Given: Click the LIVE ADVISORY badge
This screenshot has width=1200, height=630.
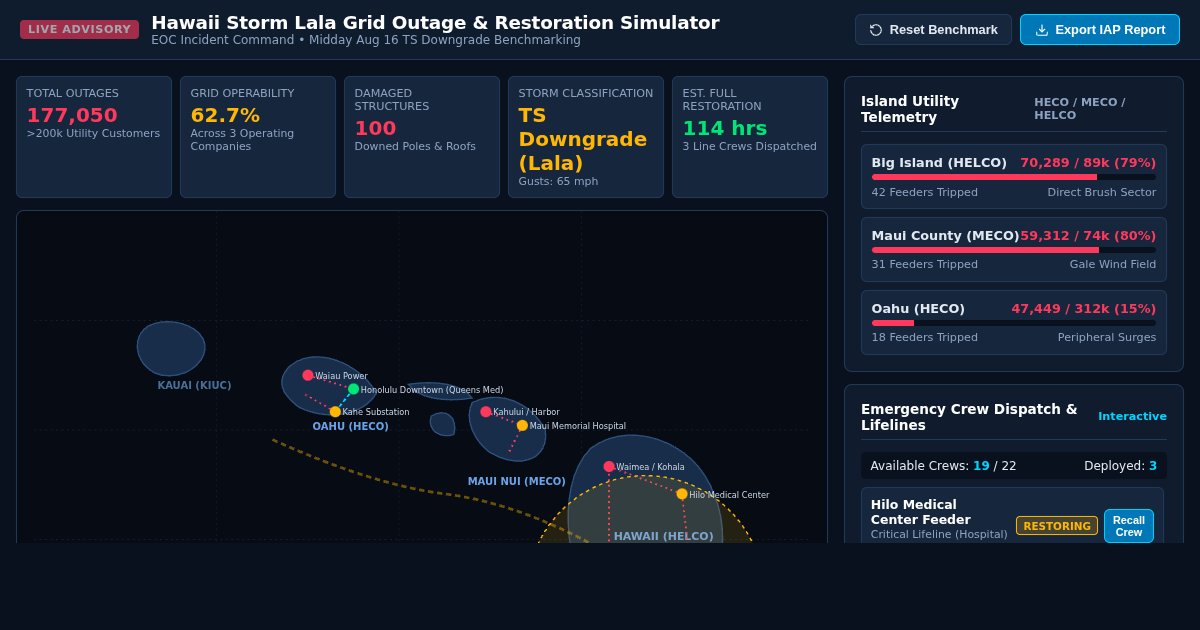Looking at the screenshot, I should point(79,29).
